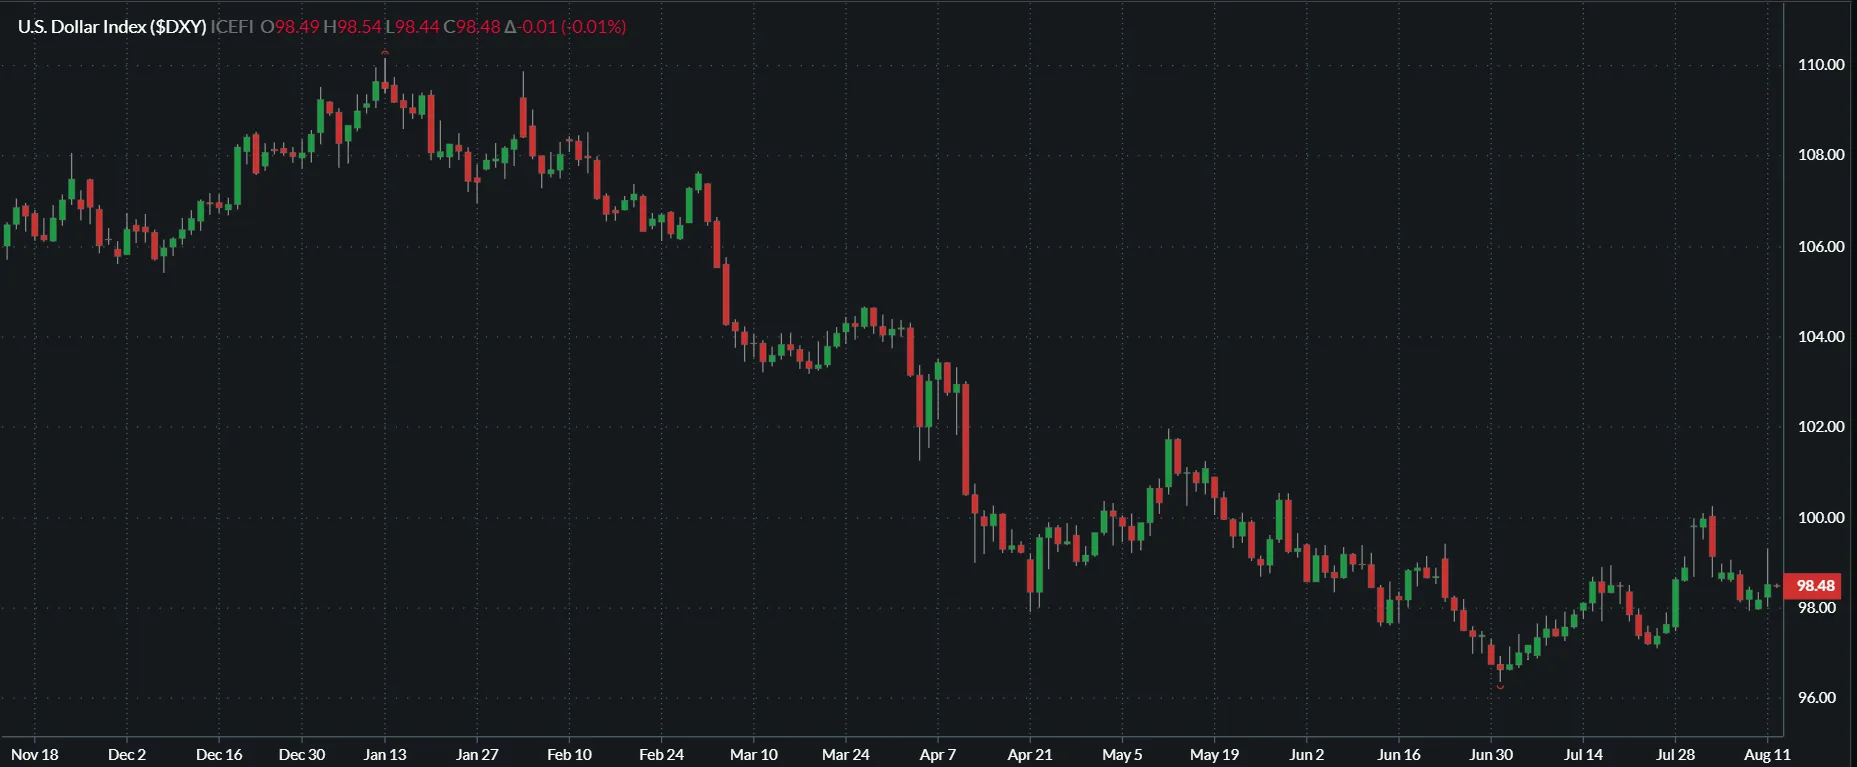Click the Mar 24 date on time axis

coord(845,755)
